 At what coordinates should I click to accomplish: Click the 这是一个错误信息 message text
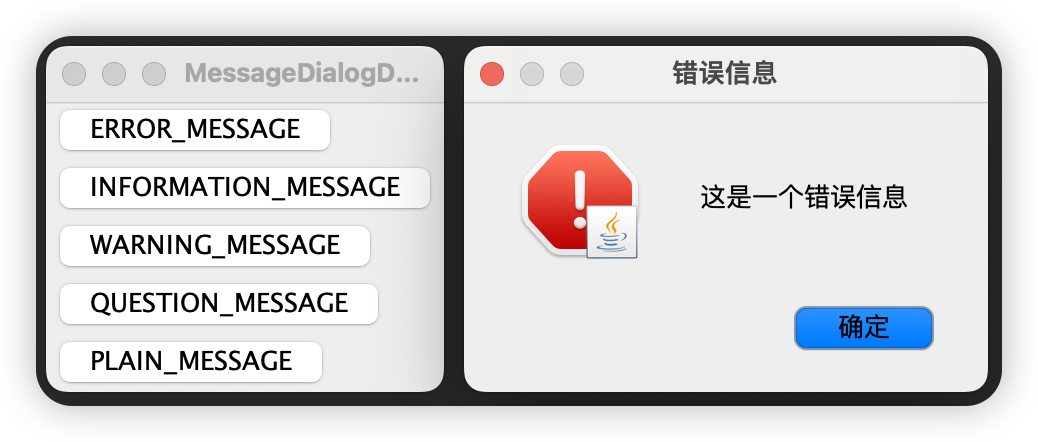click(x=803, y=197)
